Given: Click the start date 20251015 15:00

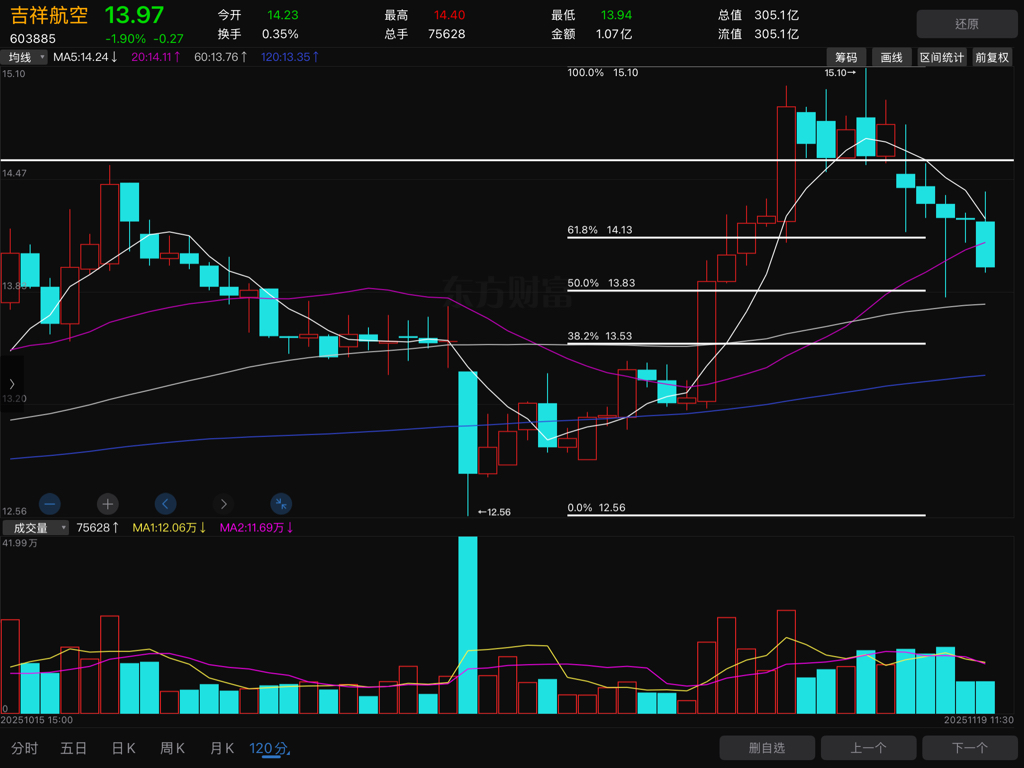Looking at the screenshot, I should [37, 720].
